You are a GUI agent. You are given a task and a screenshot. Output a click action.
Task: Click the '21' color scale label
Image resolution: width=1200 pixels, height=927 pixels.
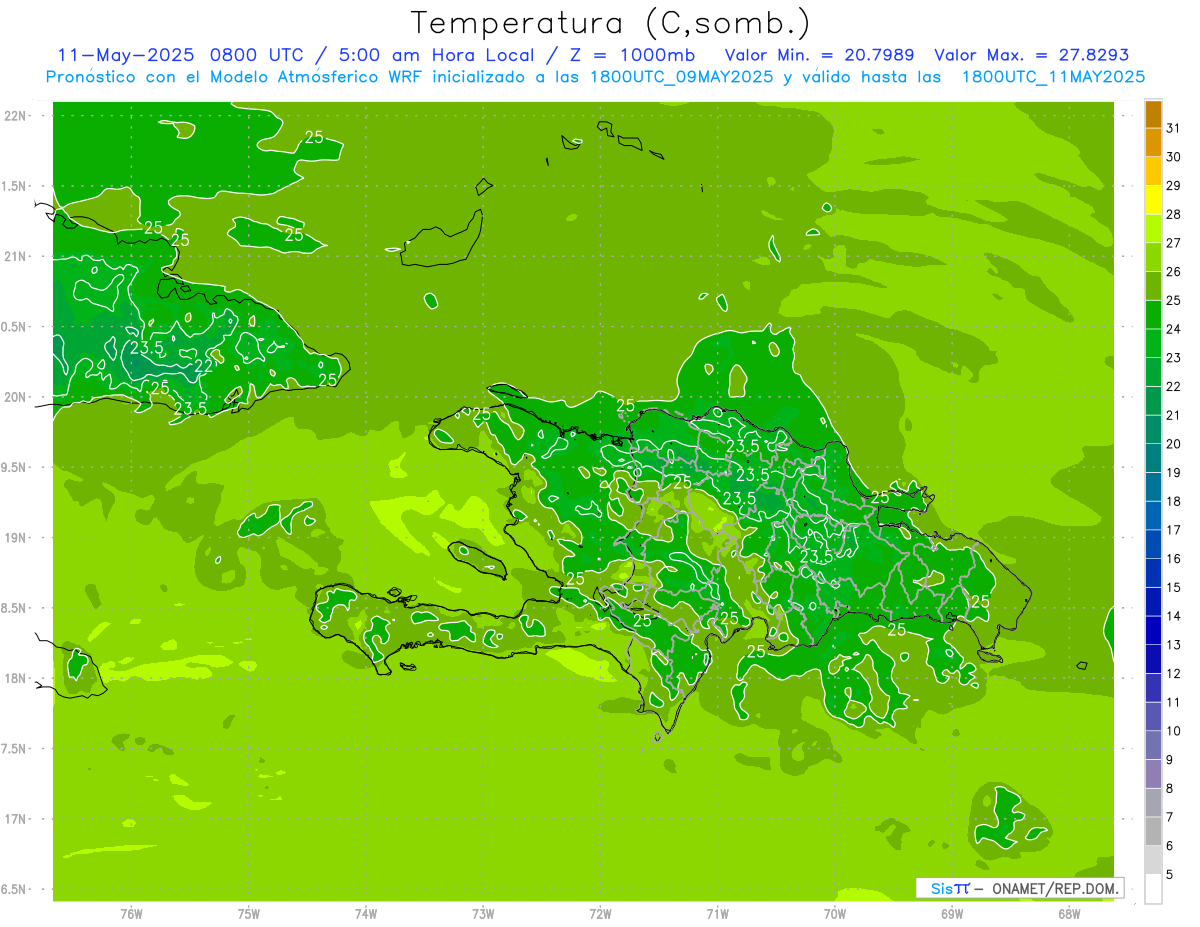coord(1174,415)
